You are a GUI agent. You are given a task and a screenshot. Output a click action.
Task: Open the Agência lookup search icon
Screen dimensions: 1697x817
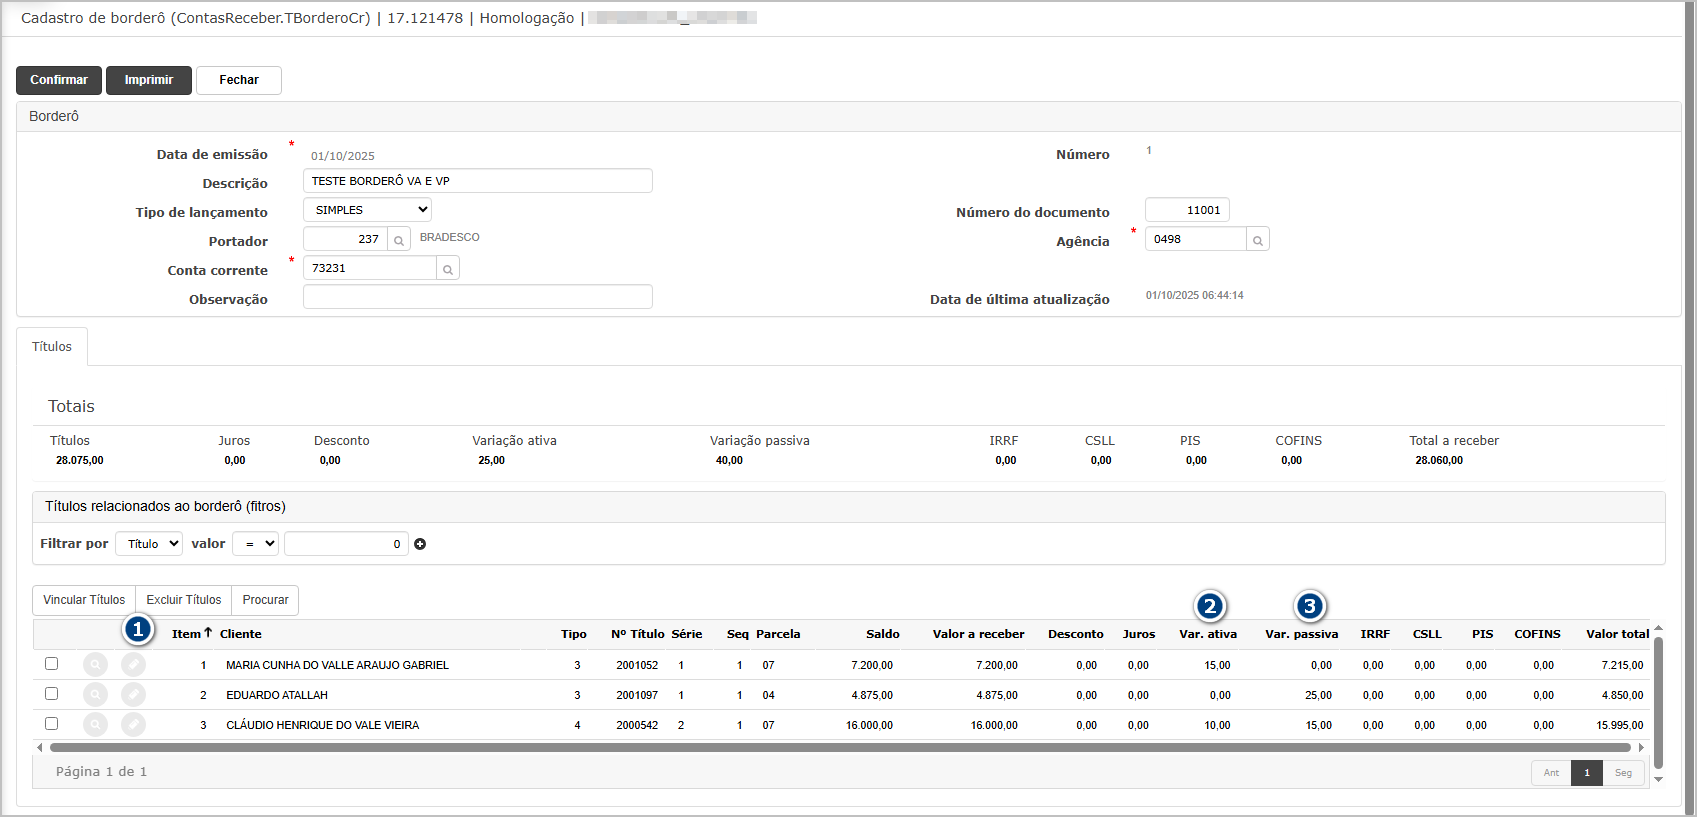[x=1258, y=240]
